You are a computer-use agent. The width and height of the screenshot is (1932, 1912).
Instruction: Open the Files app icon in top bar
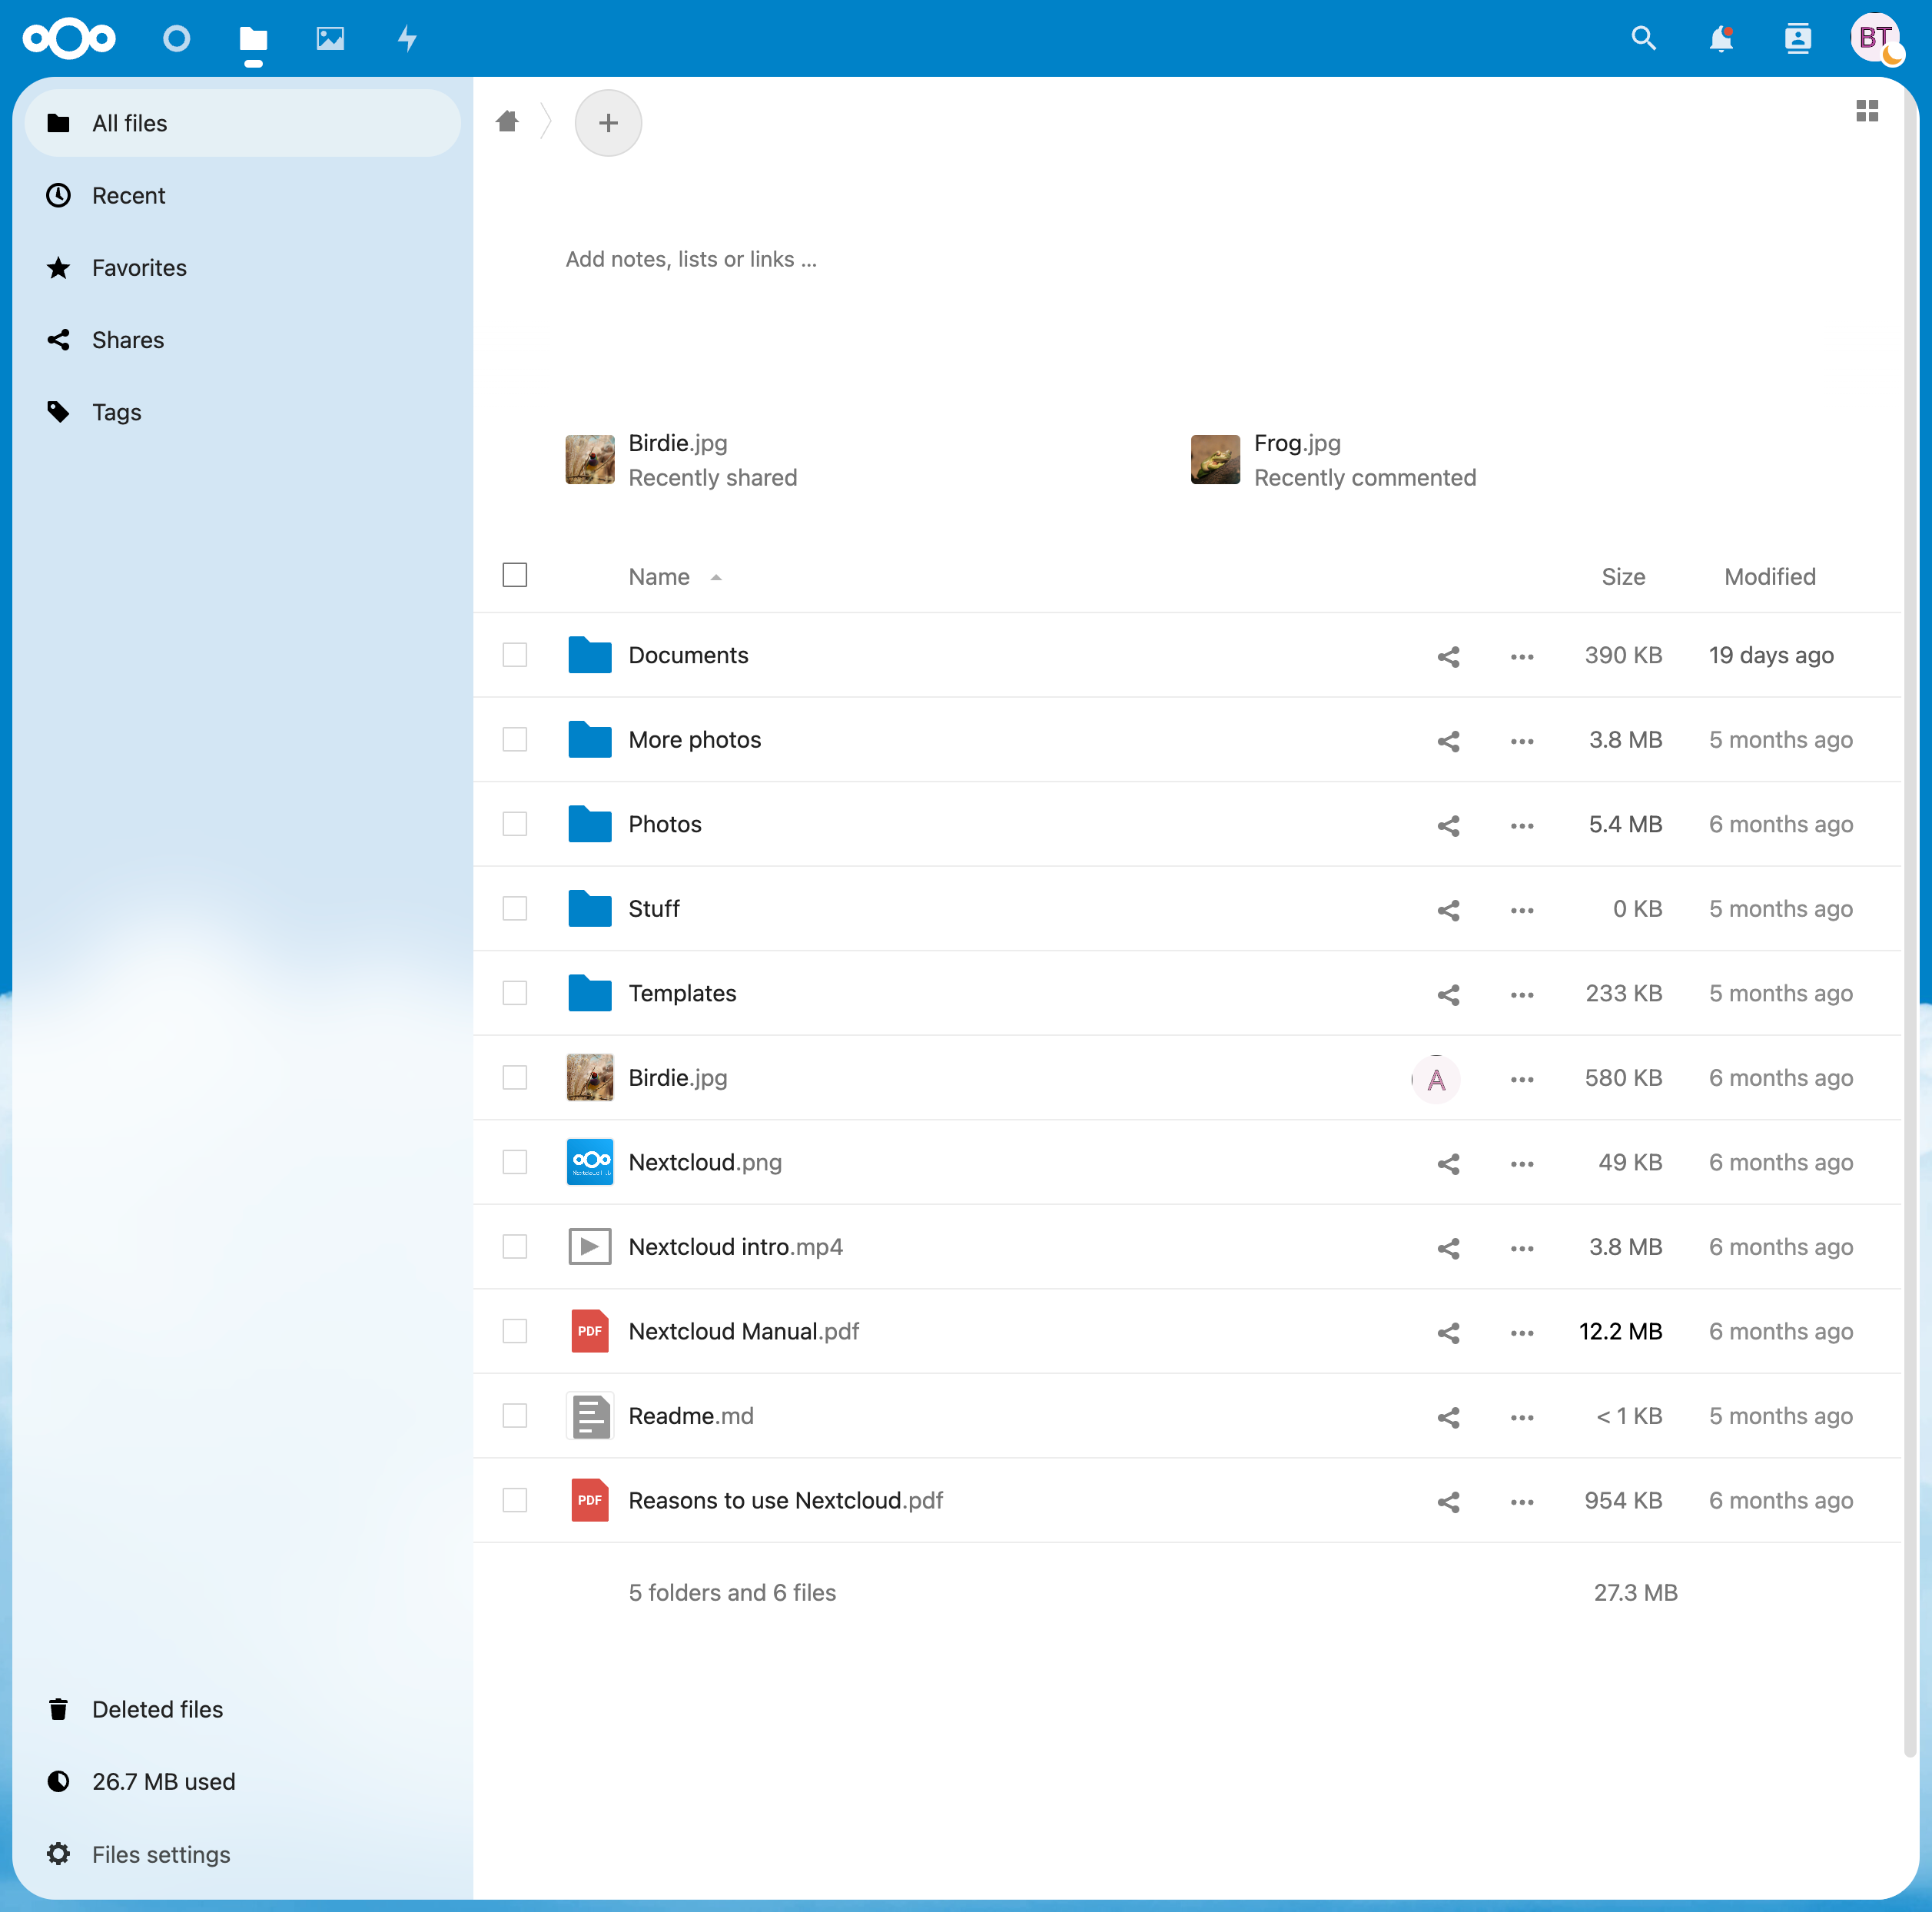pos(253,38)
